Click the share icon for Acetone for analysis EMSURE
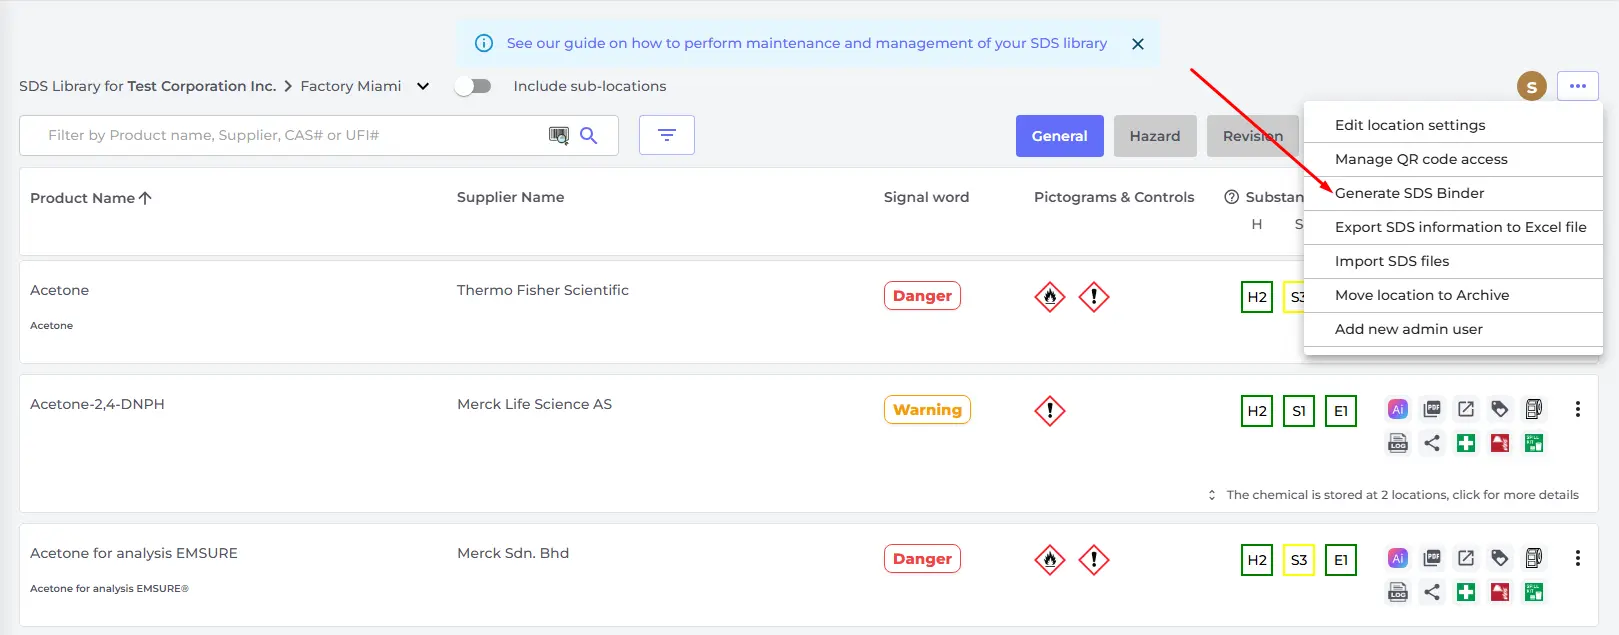This screenshot has height=635, width=1619. tap(1432, 592)
